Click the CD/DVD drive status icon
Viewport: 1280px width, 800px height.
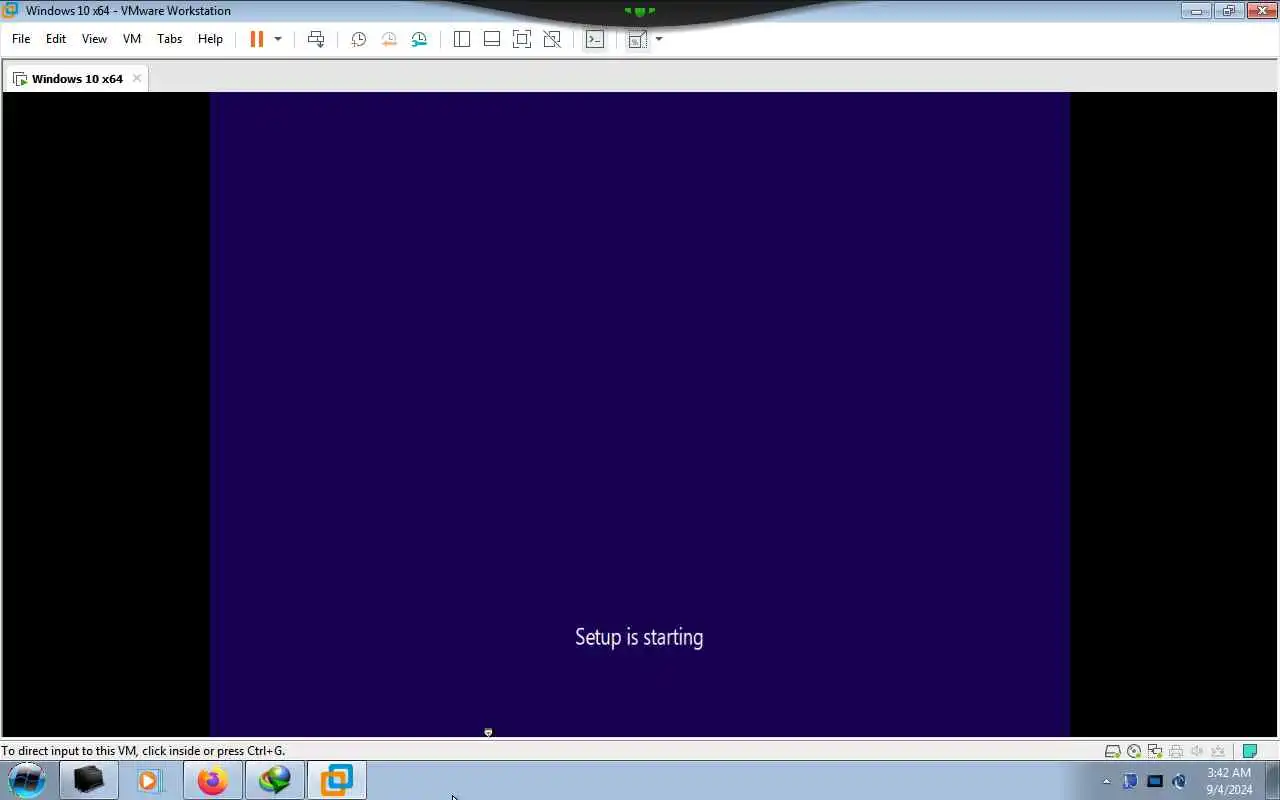[1134, 751]
